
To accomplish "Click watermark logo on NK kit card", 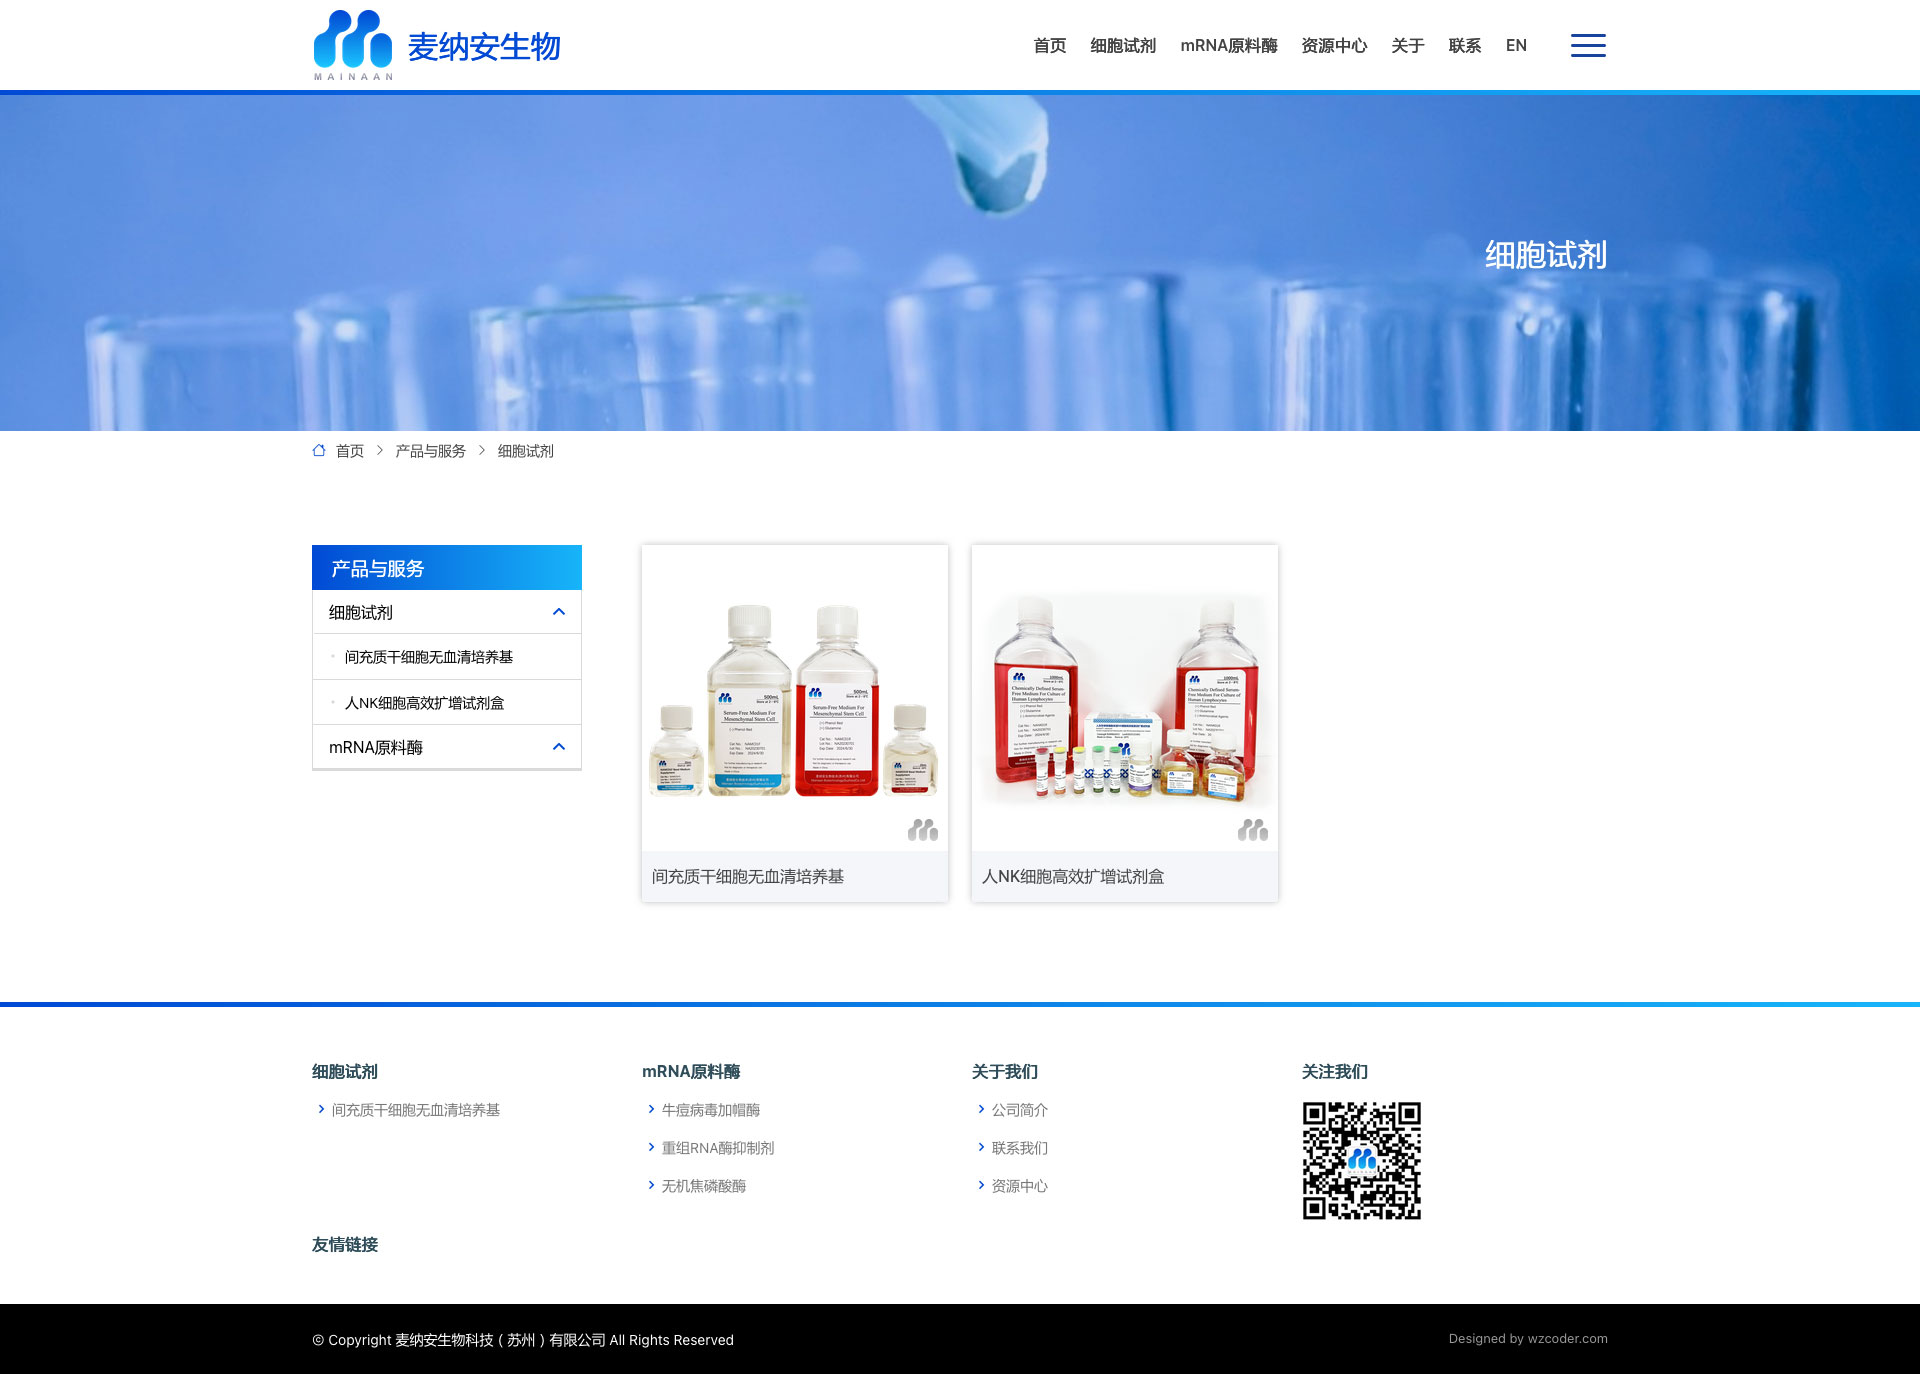I will 1252,830.
